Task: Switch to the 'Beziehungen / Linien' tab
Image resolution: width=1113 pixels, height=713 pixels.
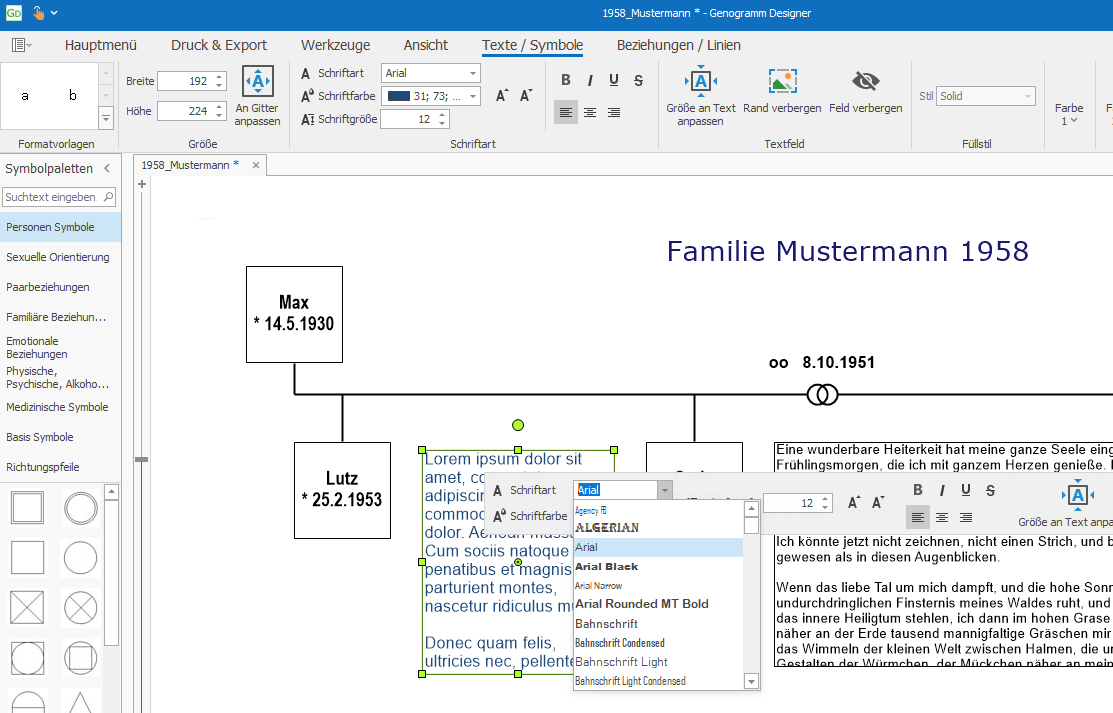Action: pos(678,45)
